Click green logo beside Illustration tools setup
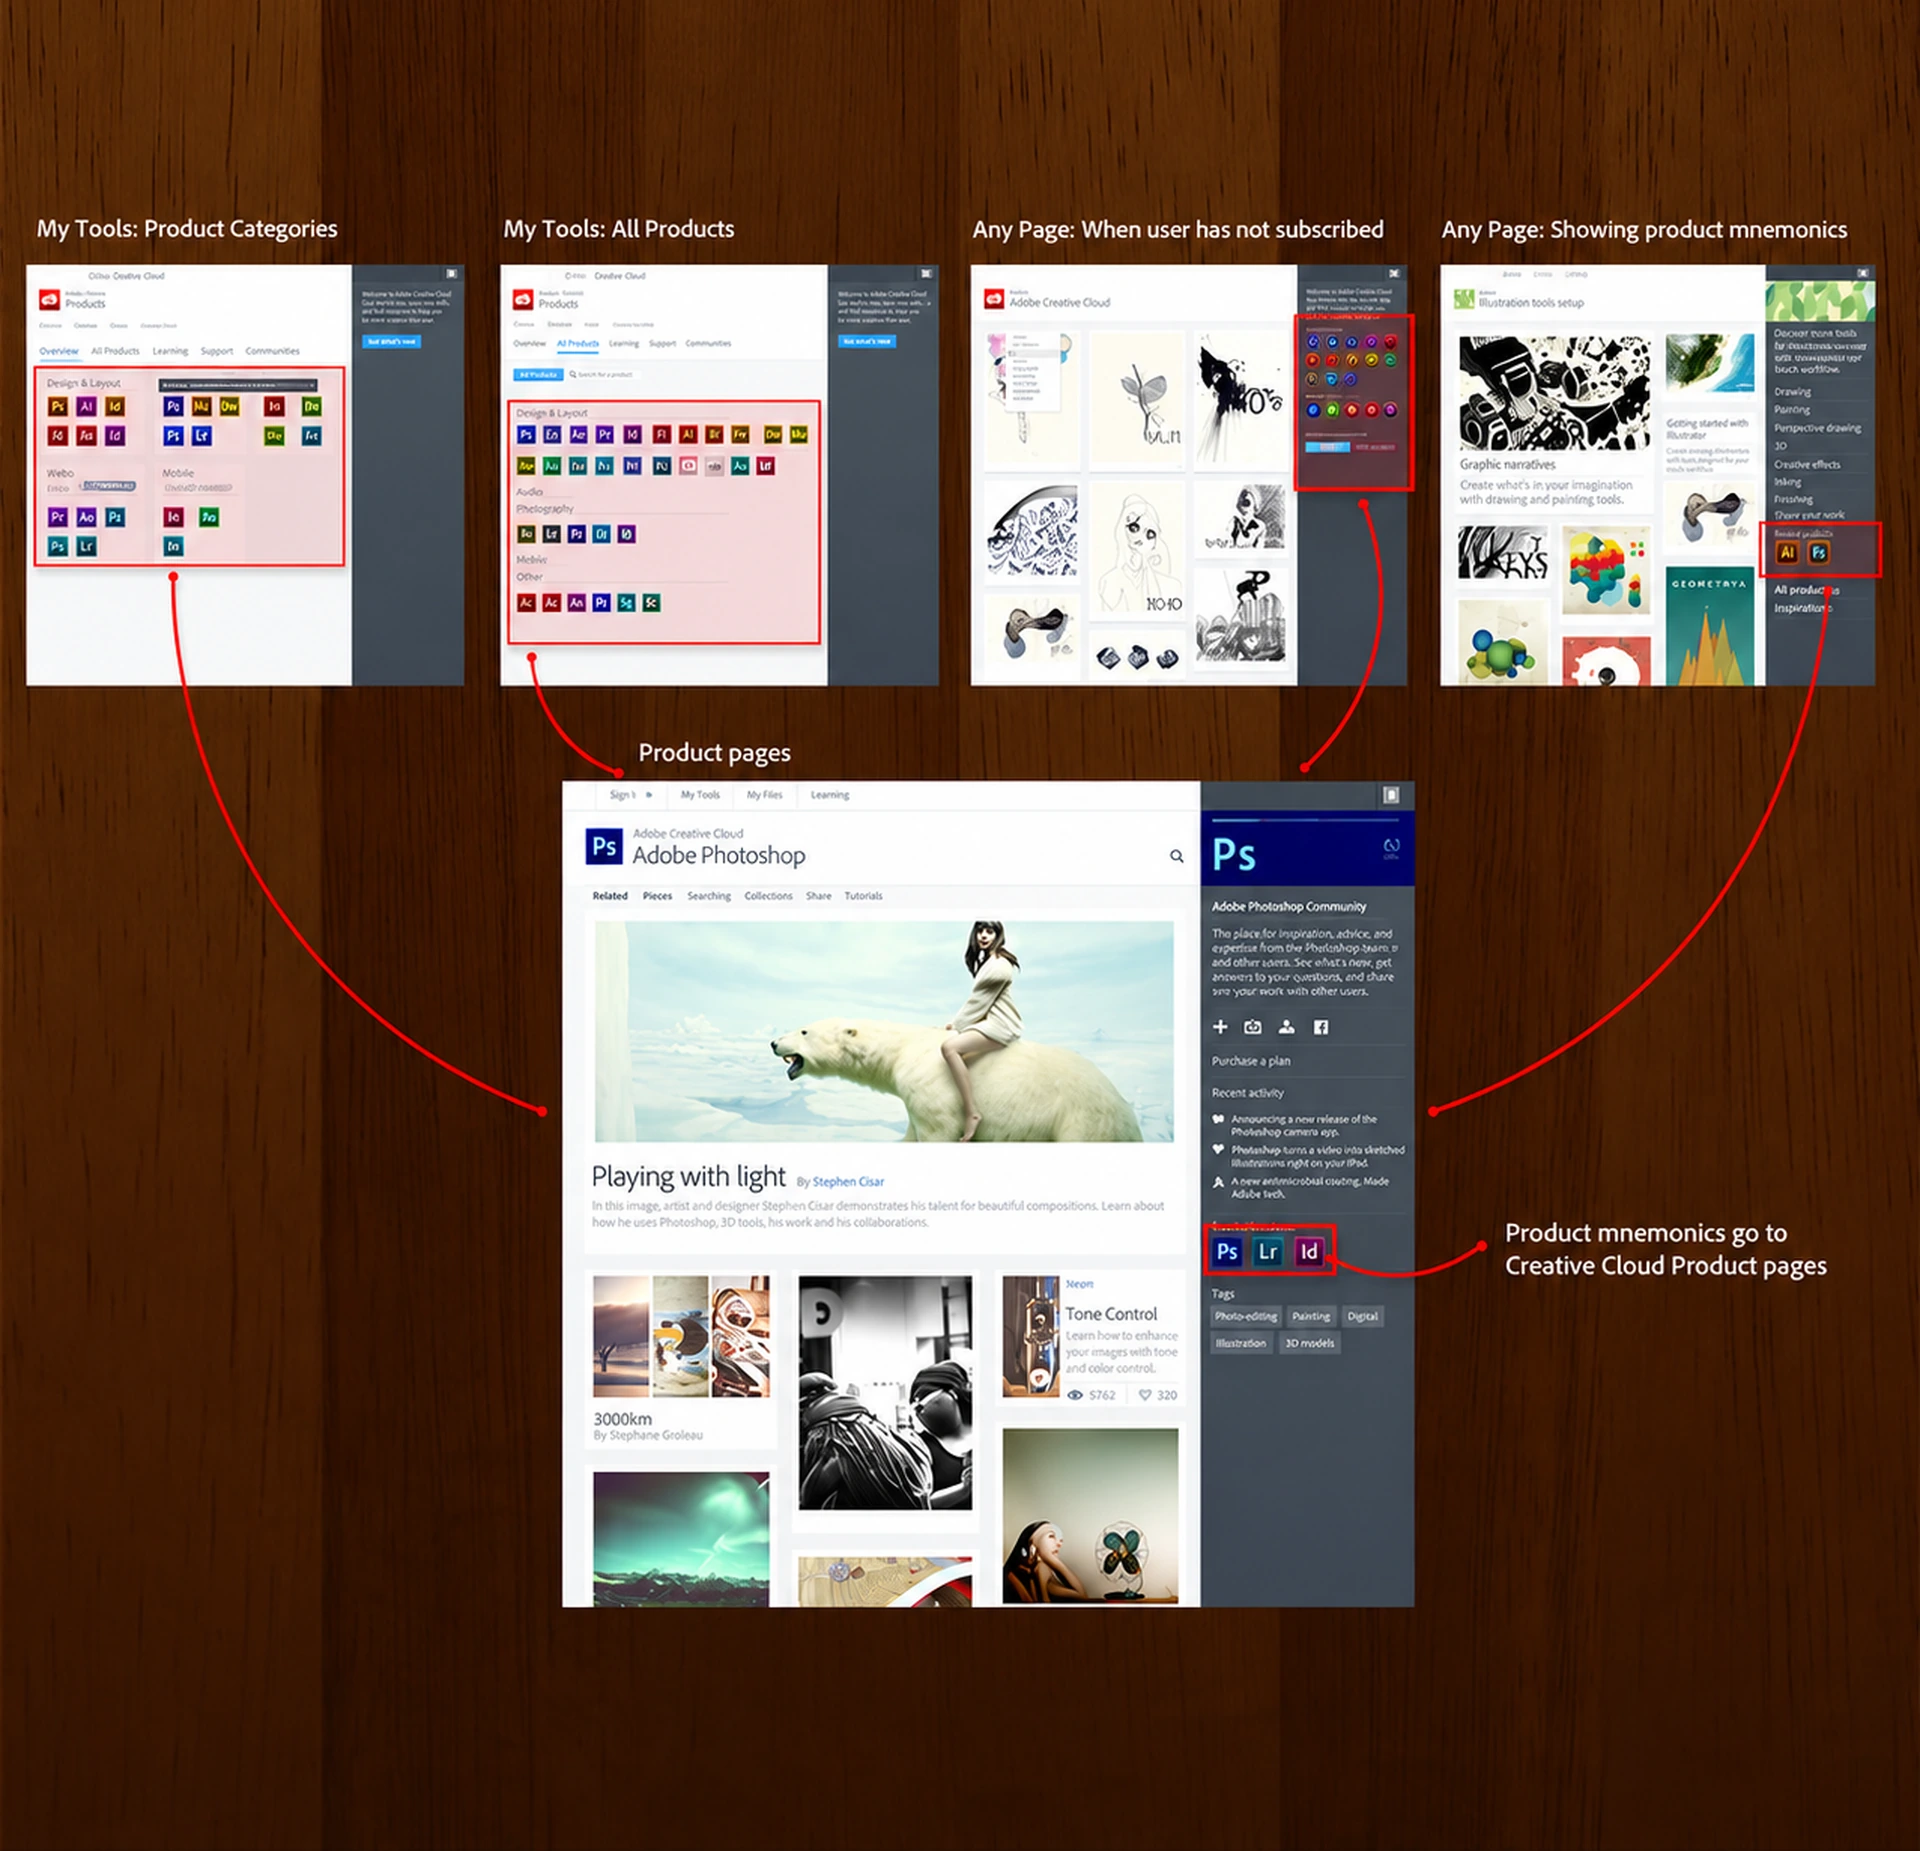Viewport: 1920px width, 1851px height. pos(1464,300)
